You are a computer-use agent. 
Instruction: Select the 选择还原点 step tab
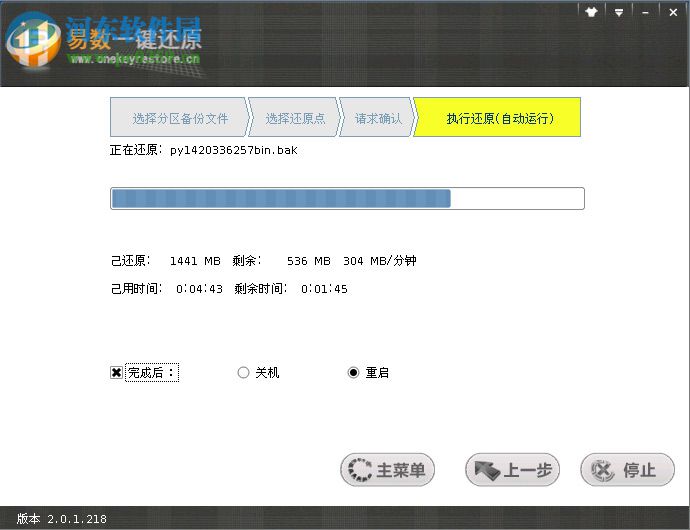[x=294, y=117]
